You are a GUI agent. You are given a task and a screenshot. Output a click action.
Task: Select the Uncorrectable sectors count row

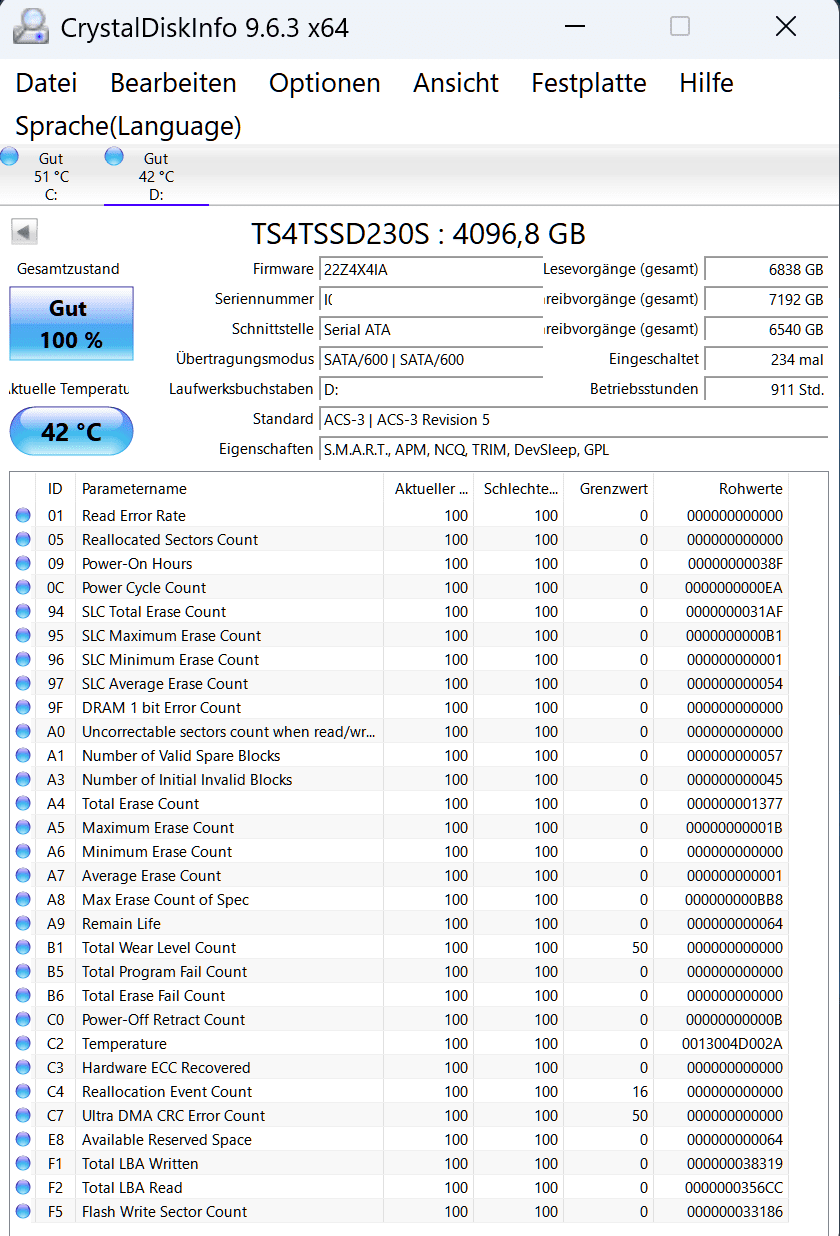(400, 732)
